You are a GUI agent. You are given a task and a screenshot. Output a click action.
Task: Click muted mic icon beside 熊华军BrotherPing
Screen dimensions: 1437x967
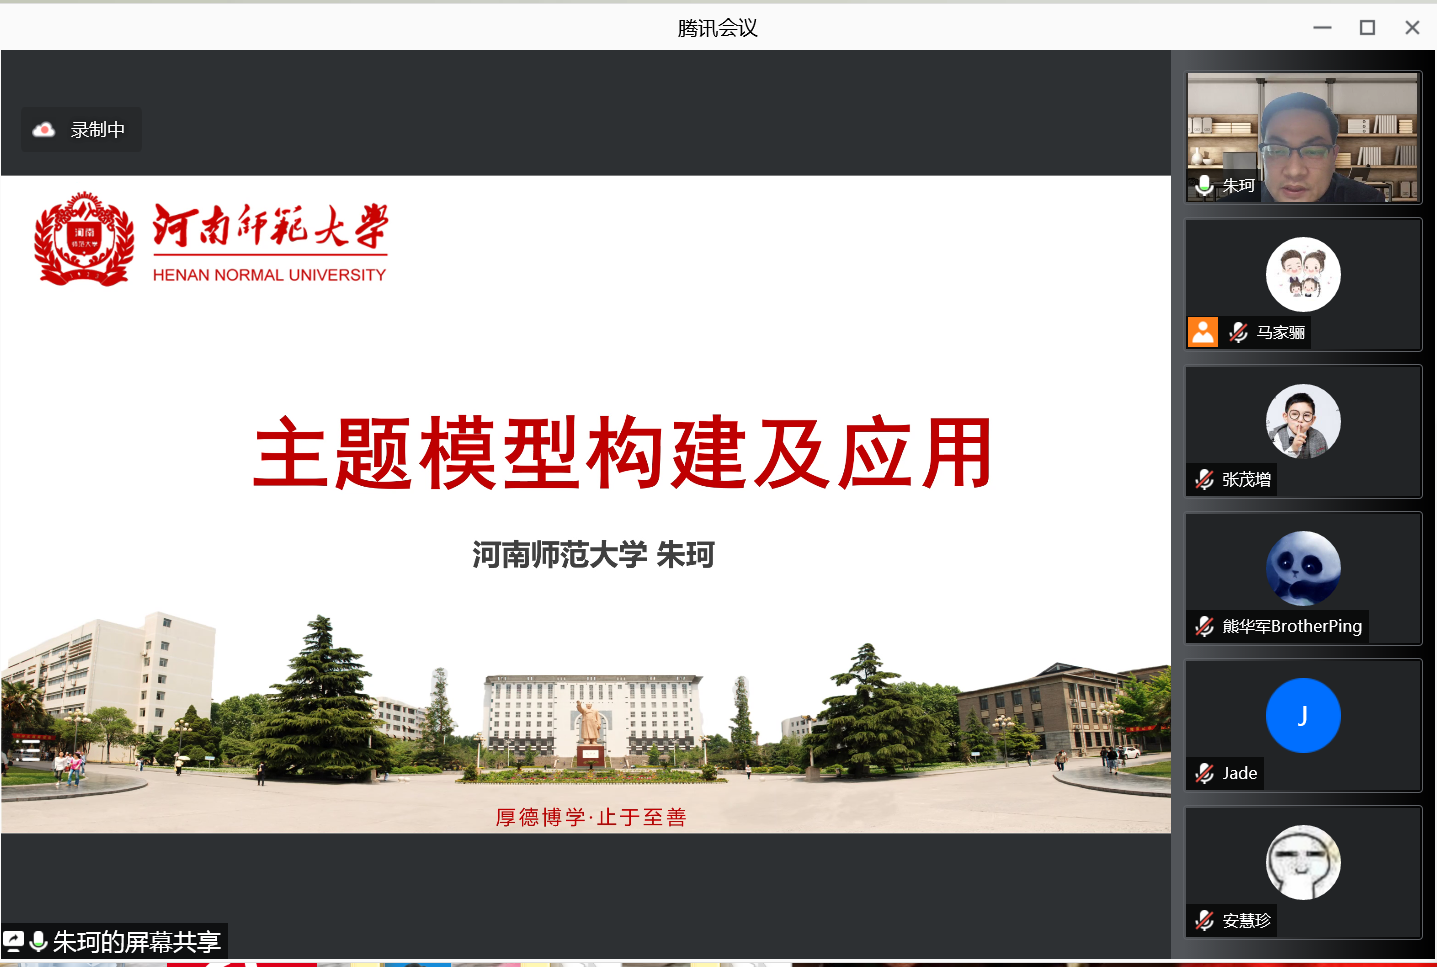point(1204,627)
